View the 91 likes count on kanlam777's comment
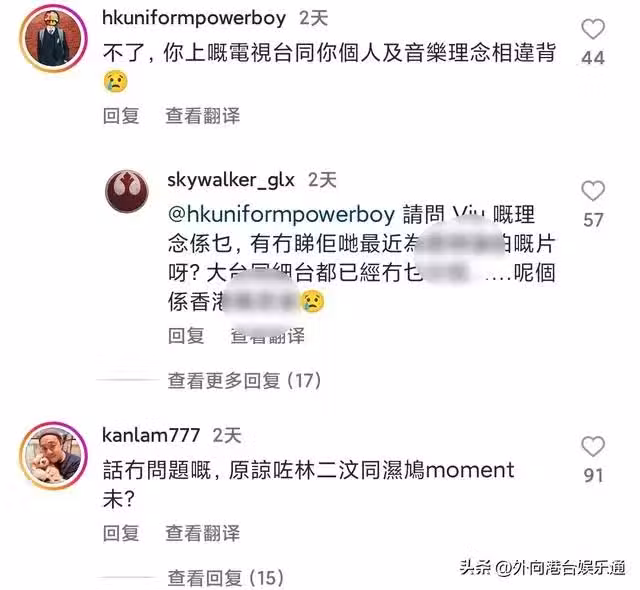 [x=593, y=475]
